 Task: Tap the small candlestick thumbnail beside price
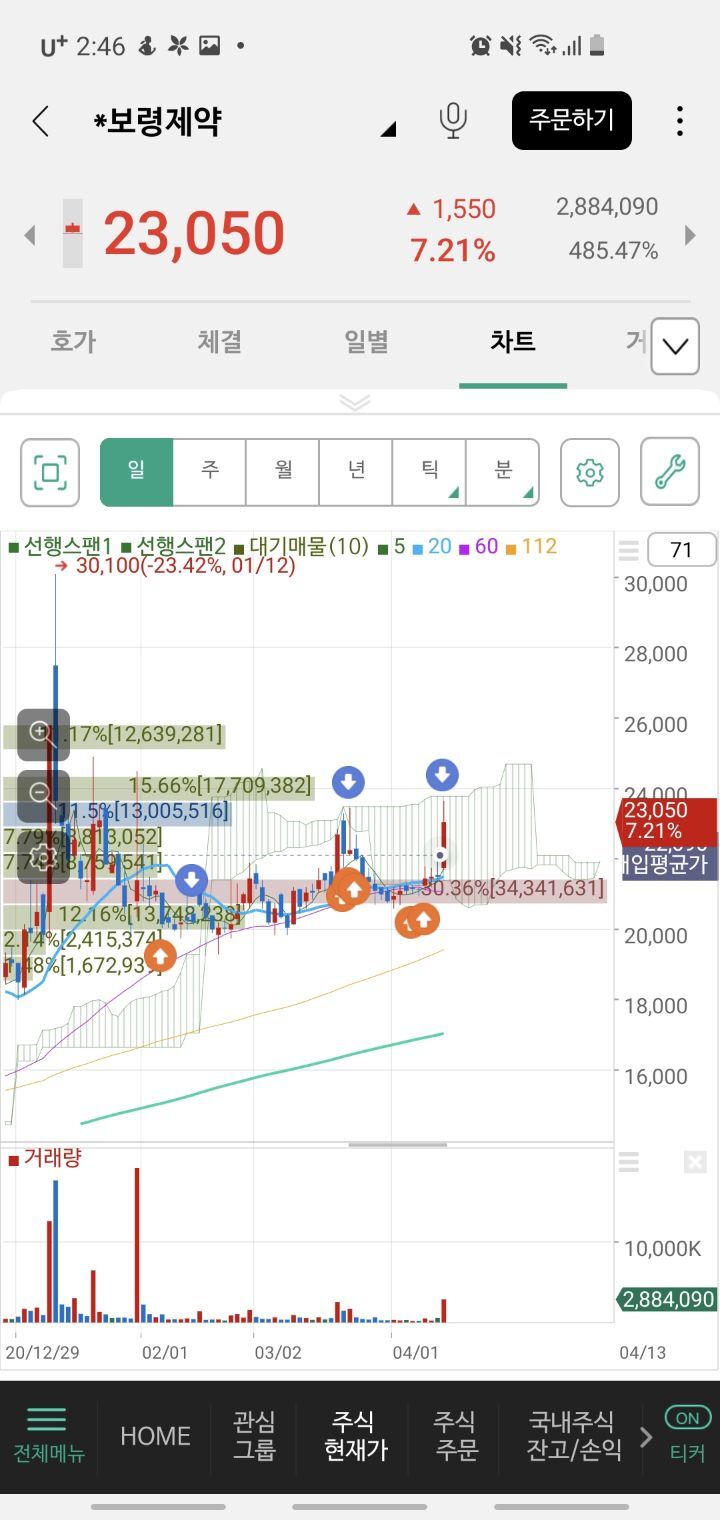72,233
